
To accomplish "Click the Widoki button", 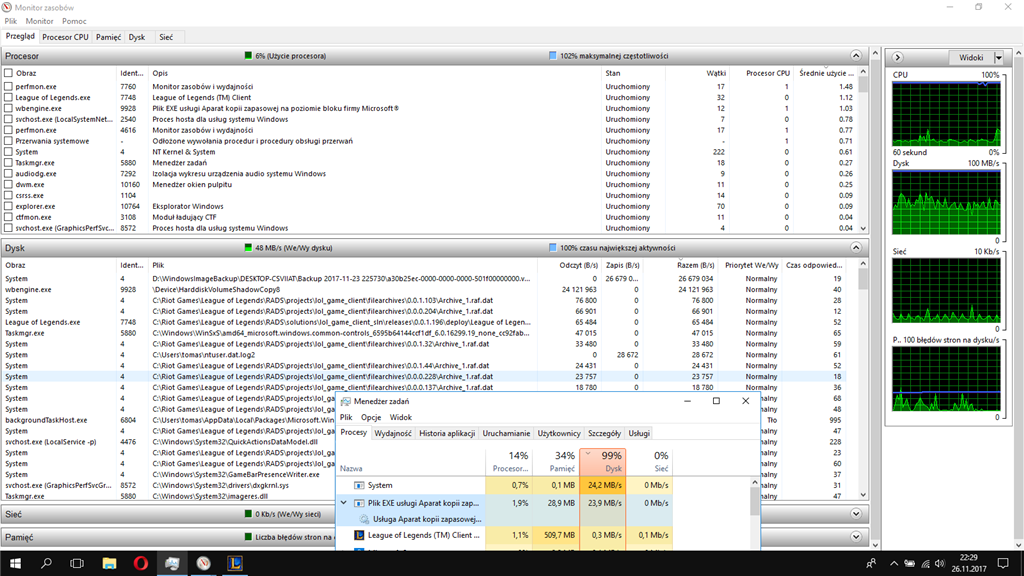I will tap(971, 57).
